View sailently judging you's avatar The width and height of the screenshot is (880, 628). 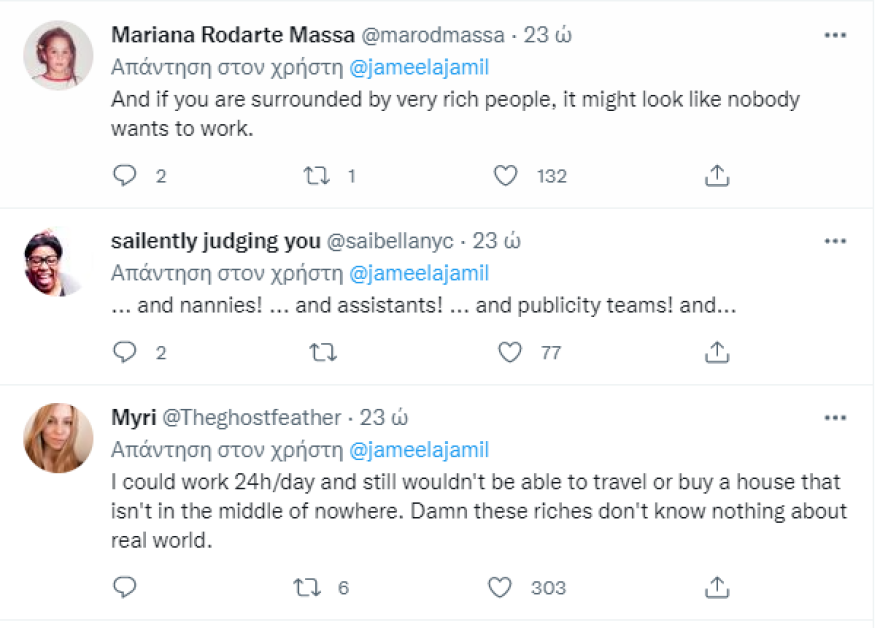coord(58,262)
